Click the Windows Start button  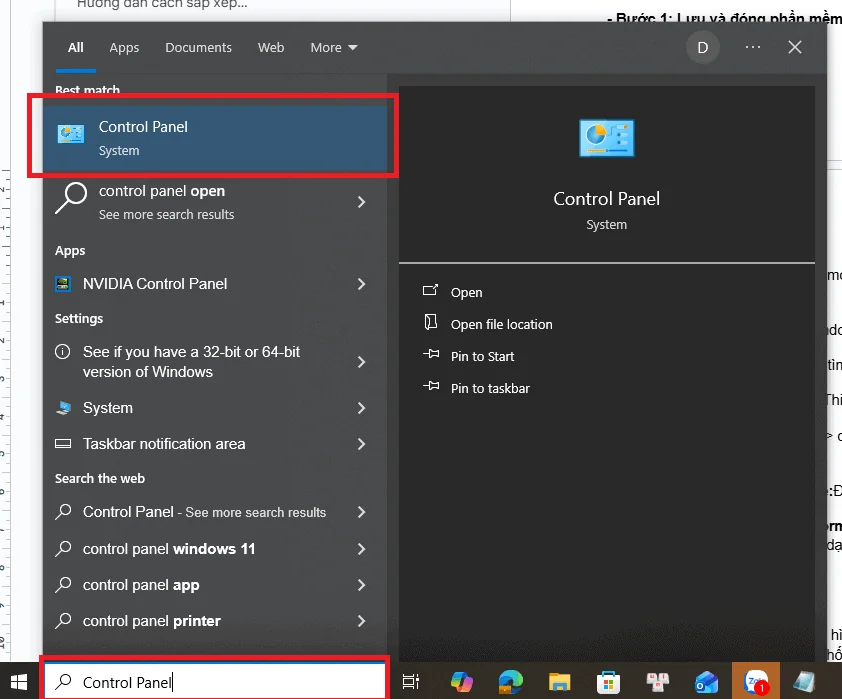(19, 682)
